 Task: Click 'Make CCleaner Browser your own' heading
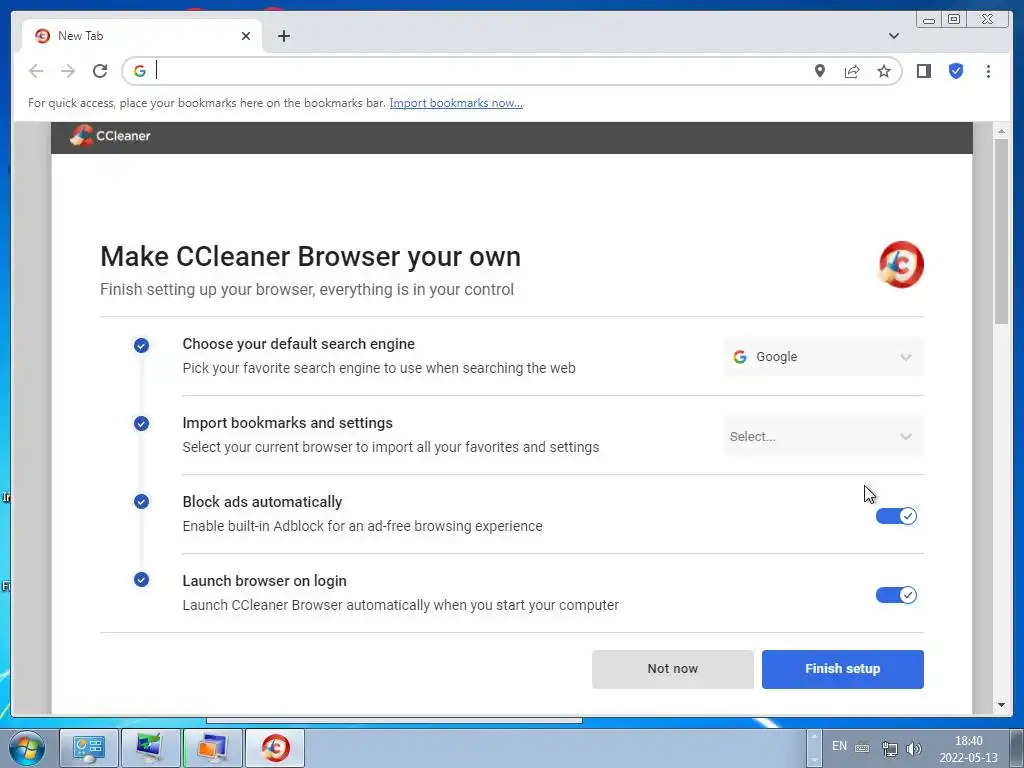pyautogui.click(x=310, y=257)
